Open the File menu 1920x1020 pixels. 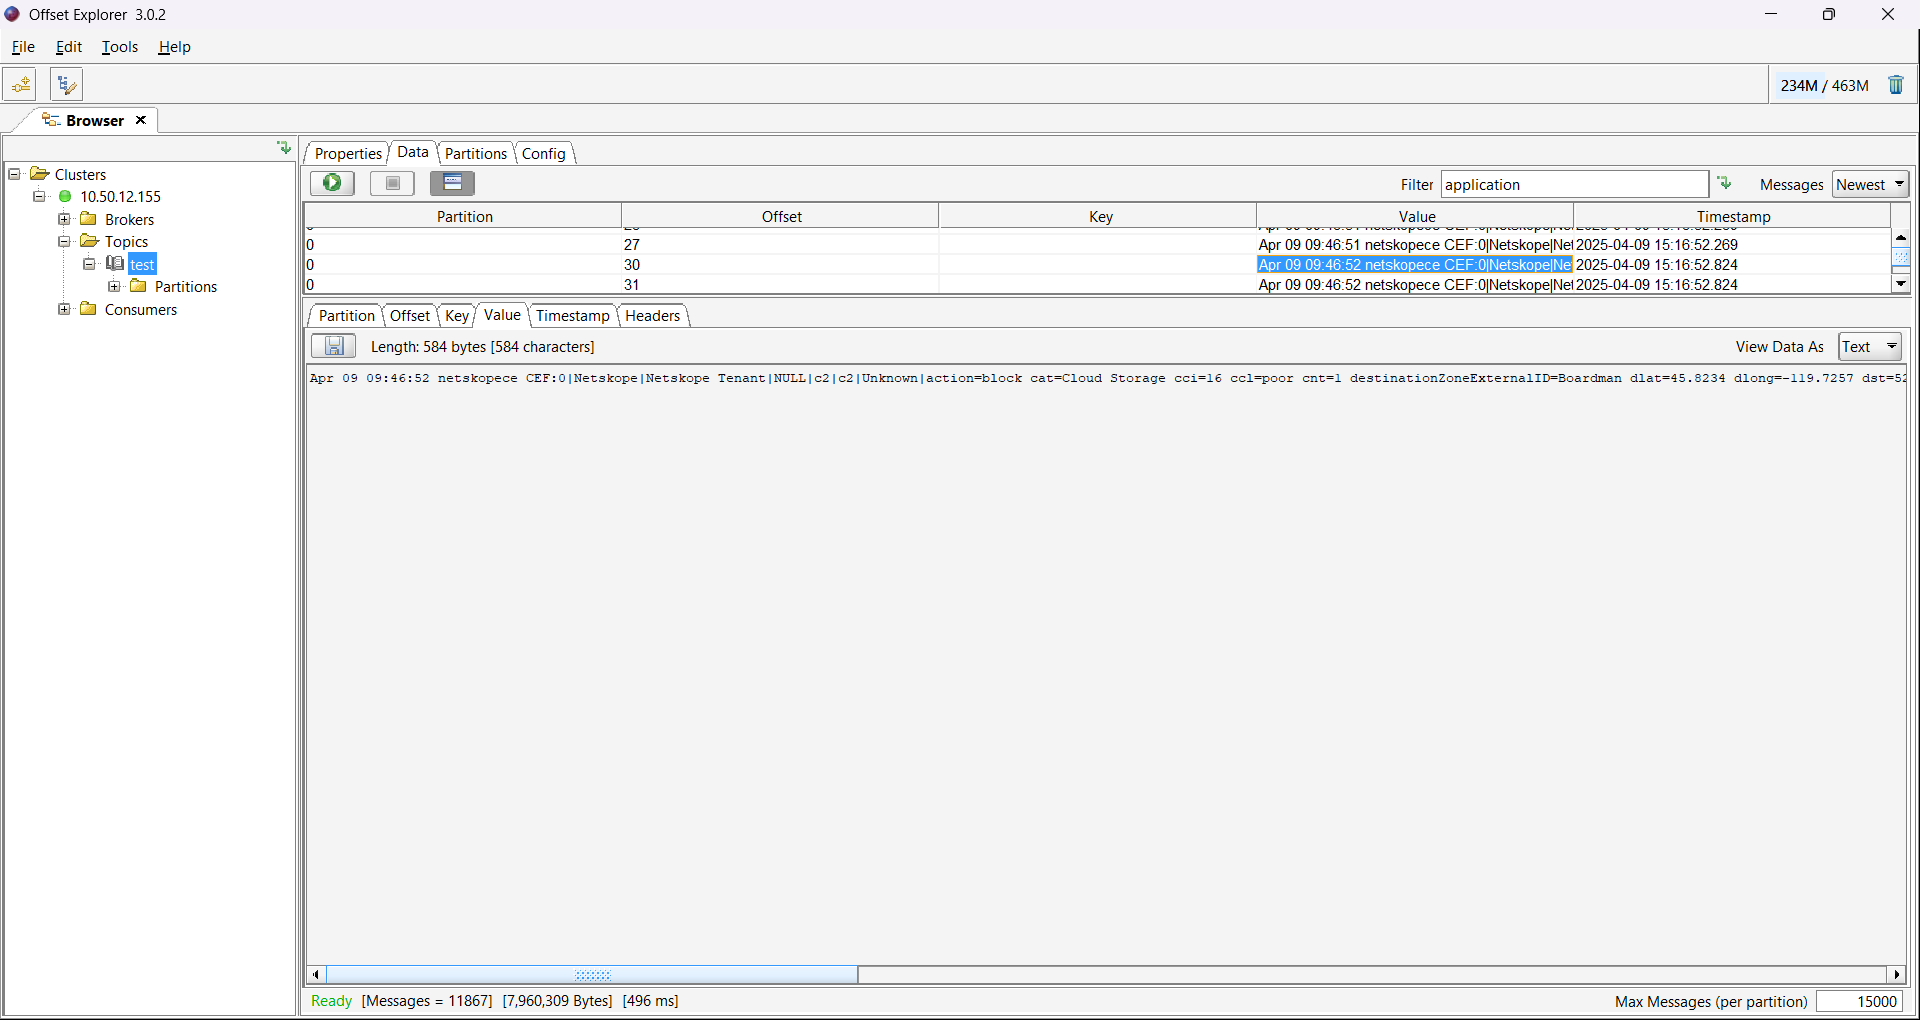pos(23,47)
